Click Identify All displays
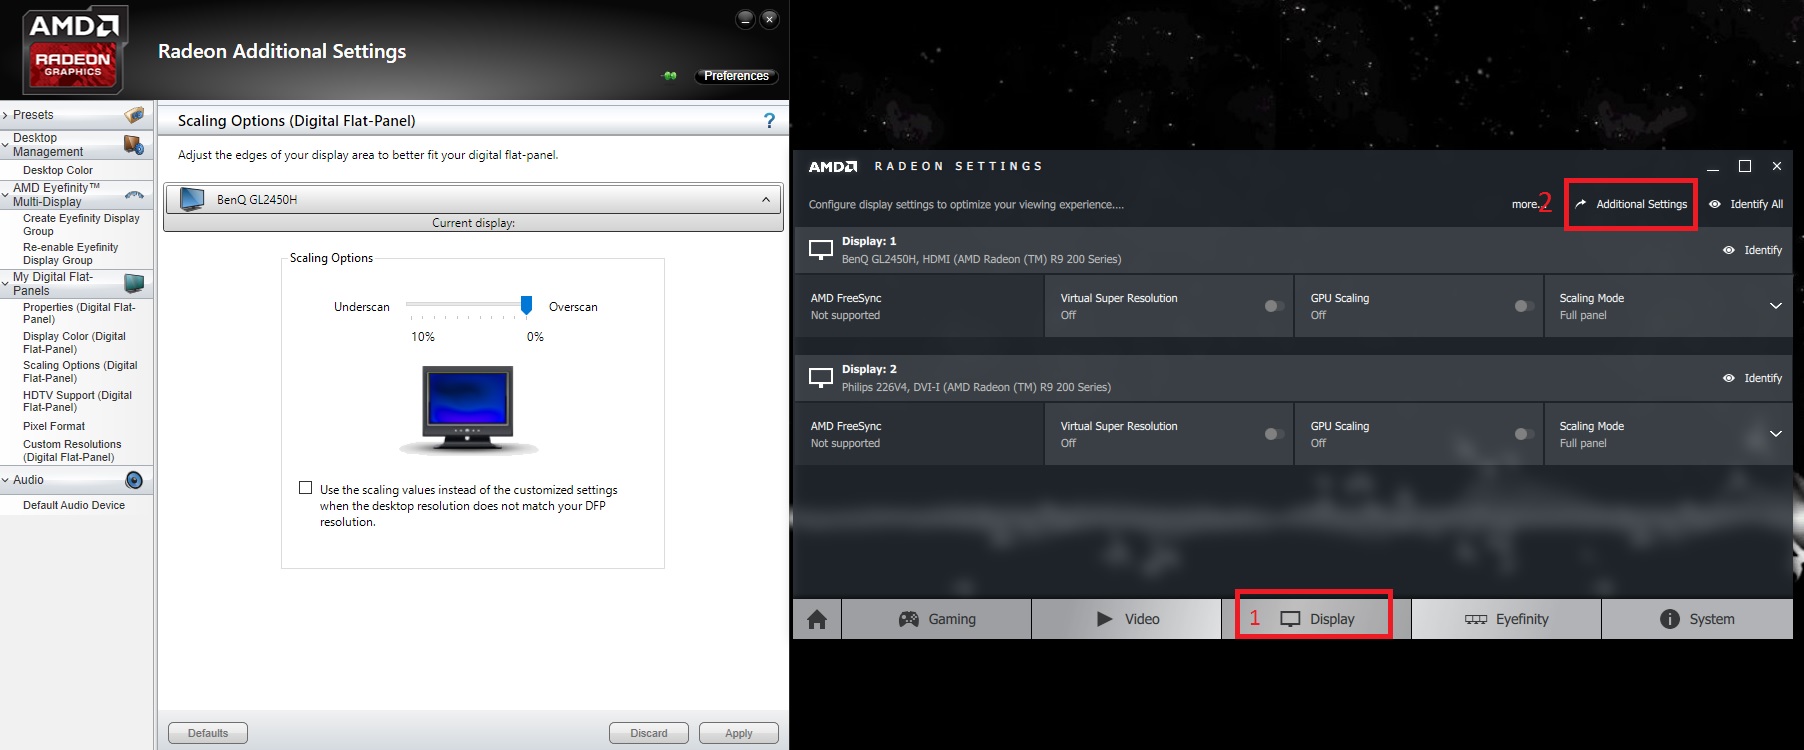The width and height of the screenshot is (1804, 750). (1746, 204)
